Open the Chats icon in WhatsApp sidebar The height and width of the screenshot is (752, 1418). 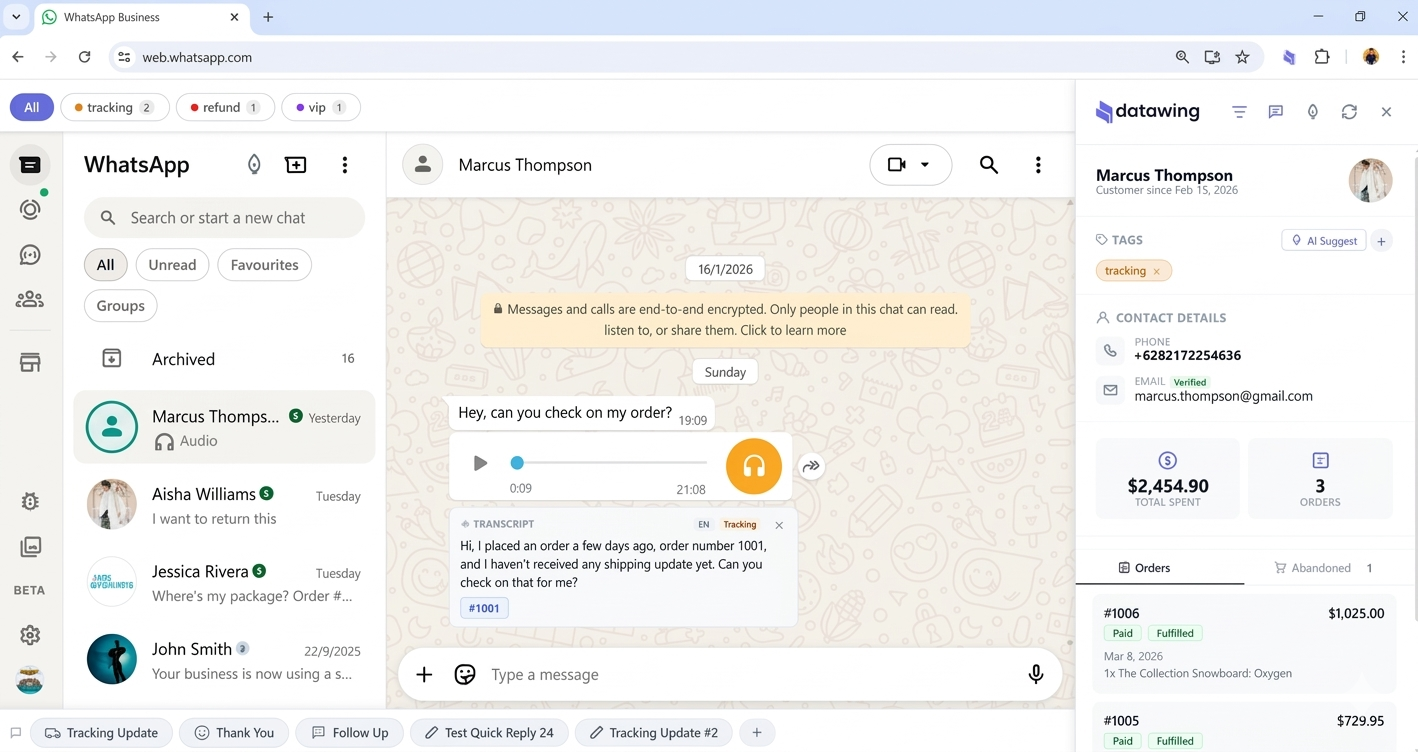(x=30, y=165)
